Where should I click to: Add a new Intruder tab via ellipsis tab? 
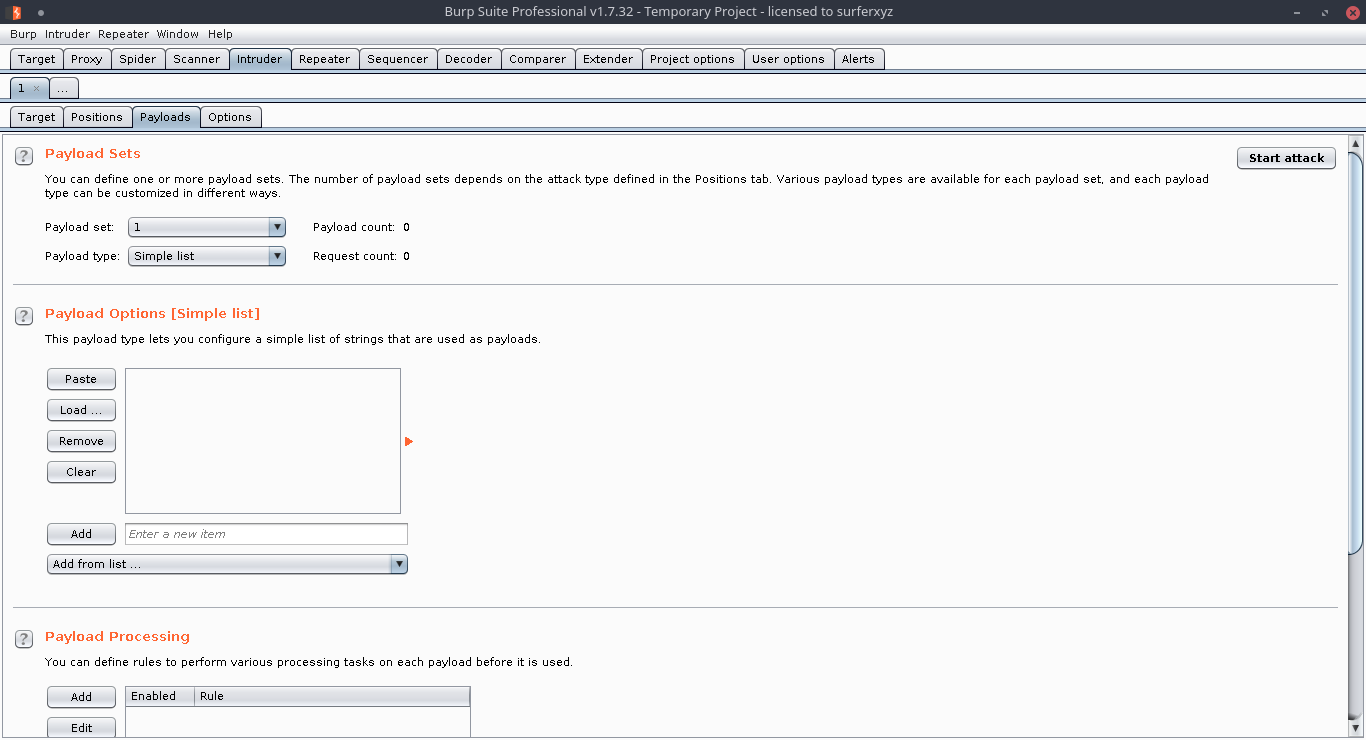[63, 88]
